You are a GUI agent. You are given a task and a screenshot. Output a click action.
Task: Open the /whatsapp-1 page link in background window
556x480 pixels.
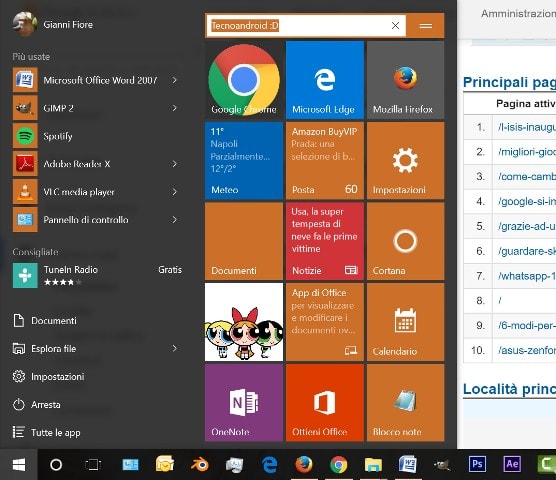point(527,276)
